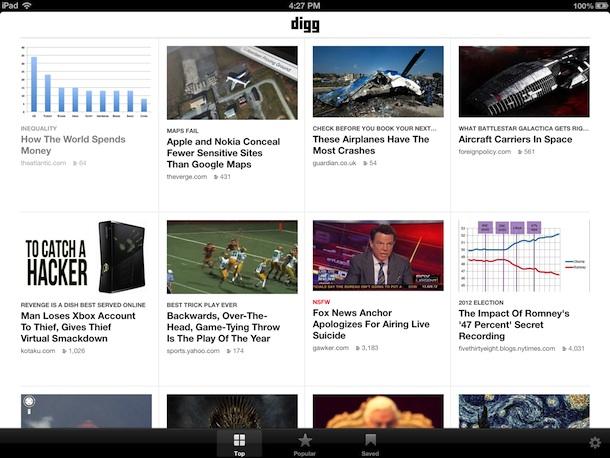Tap the 174 digg count on football story

[235, 351]
